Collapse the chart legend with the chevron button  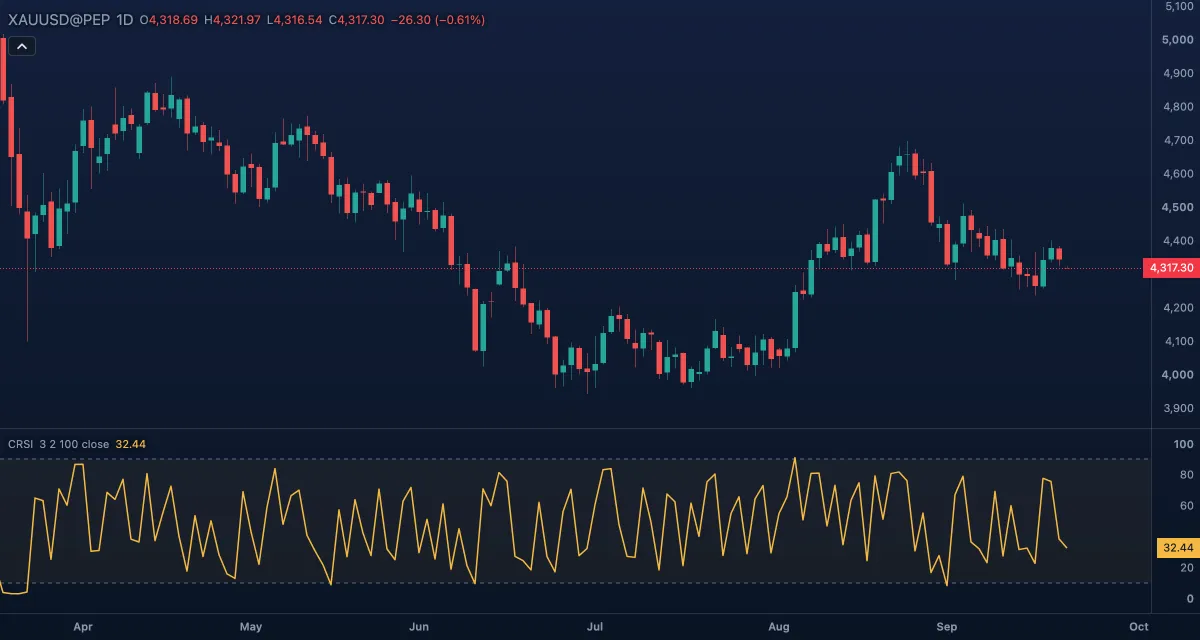click(23, 45)
